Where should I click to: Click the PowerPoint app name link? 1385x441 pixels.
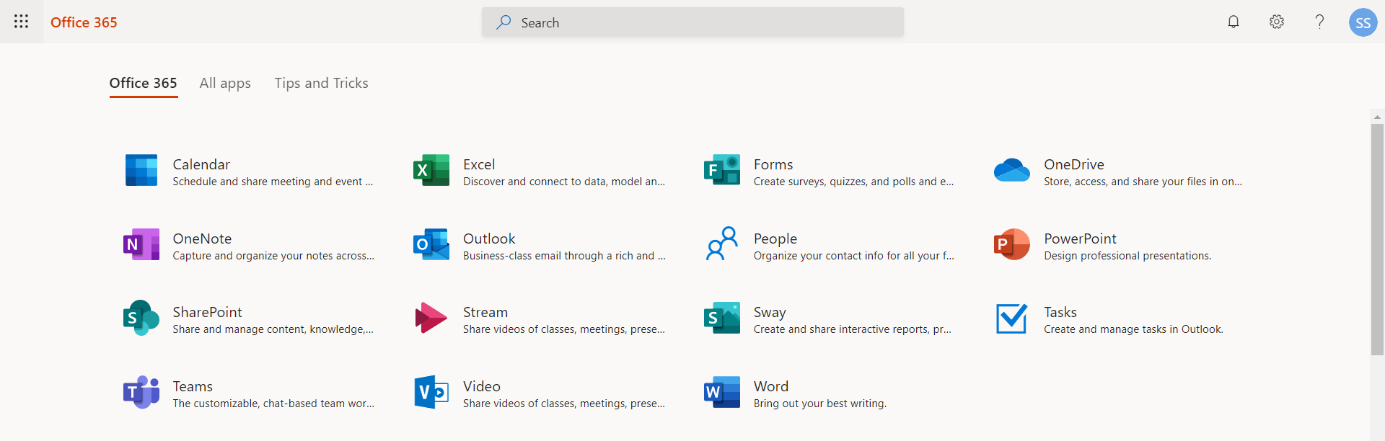[1080, 238]
